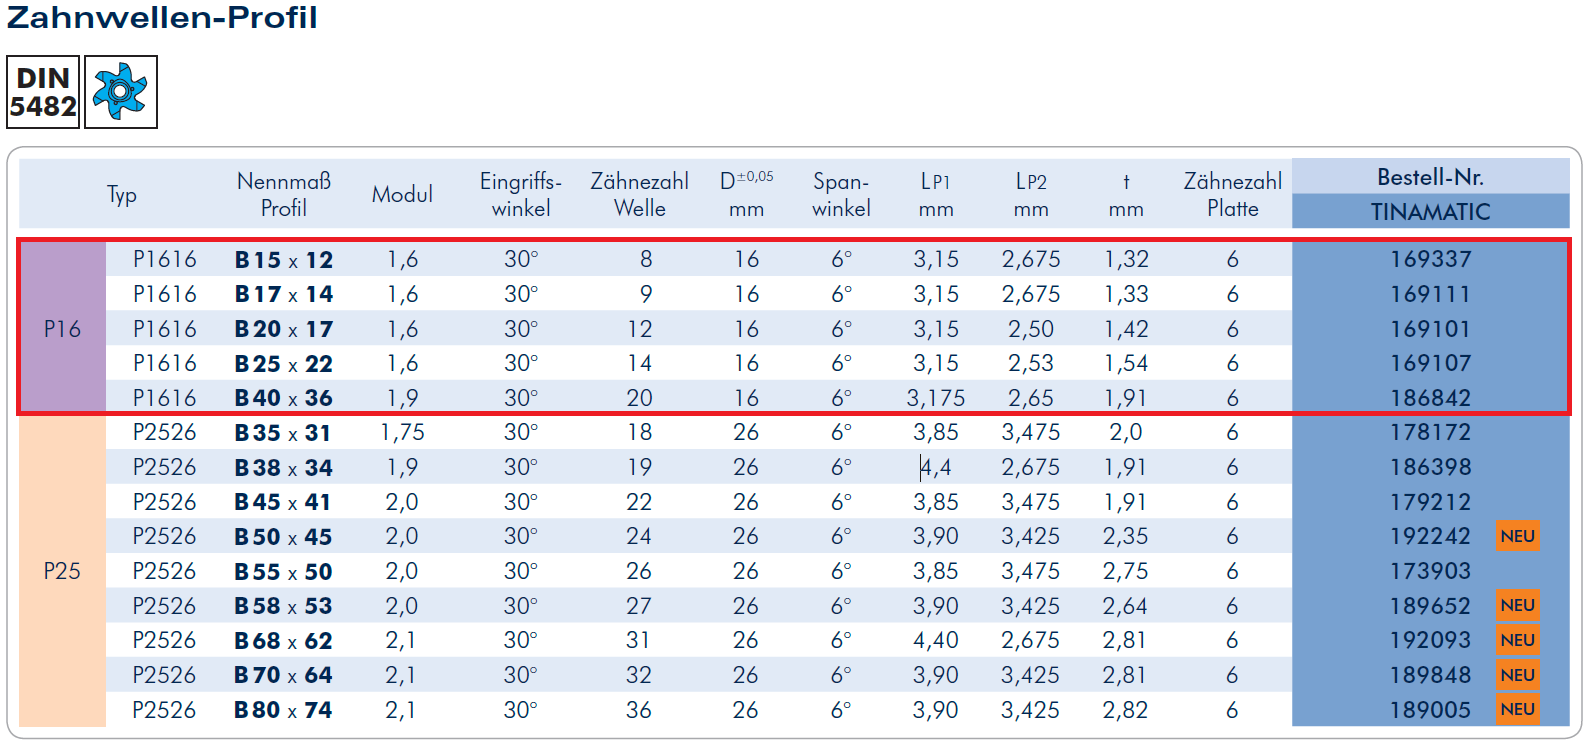Click the NEU badge beside order number 192242

click(1517, 536)
